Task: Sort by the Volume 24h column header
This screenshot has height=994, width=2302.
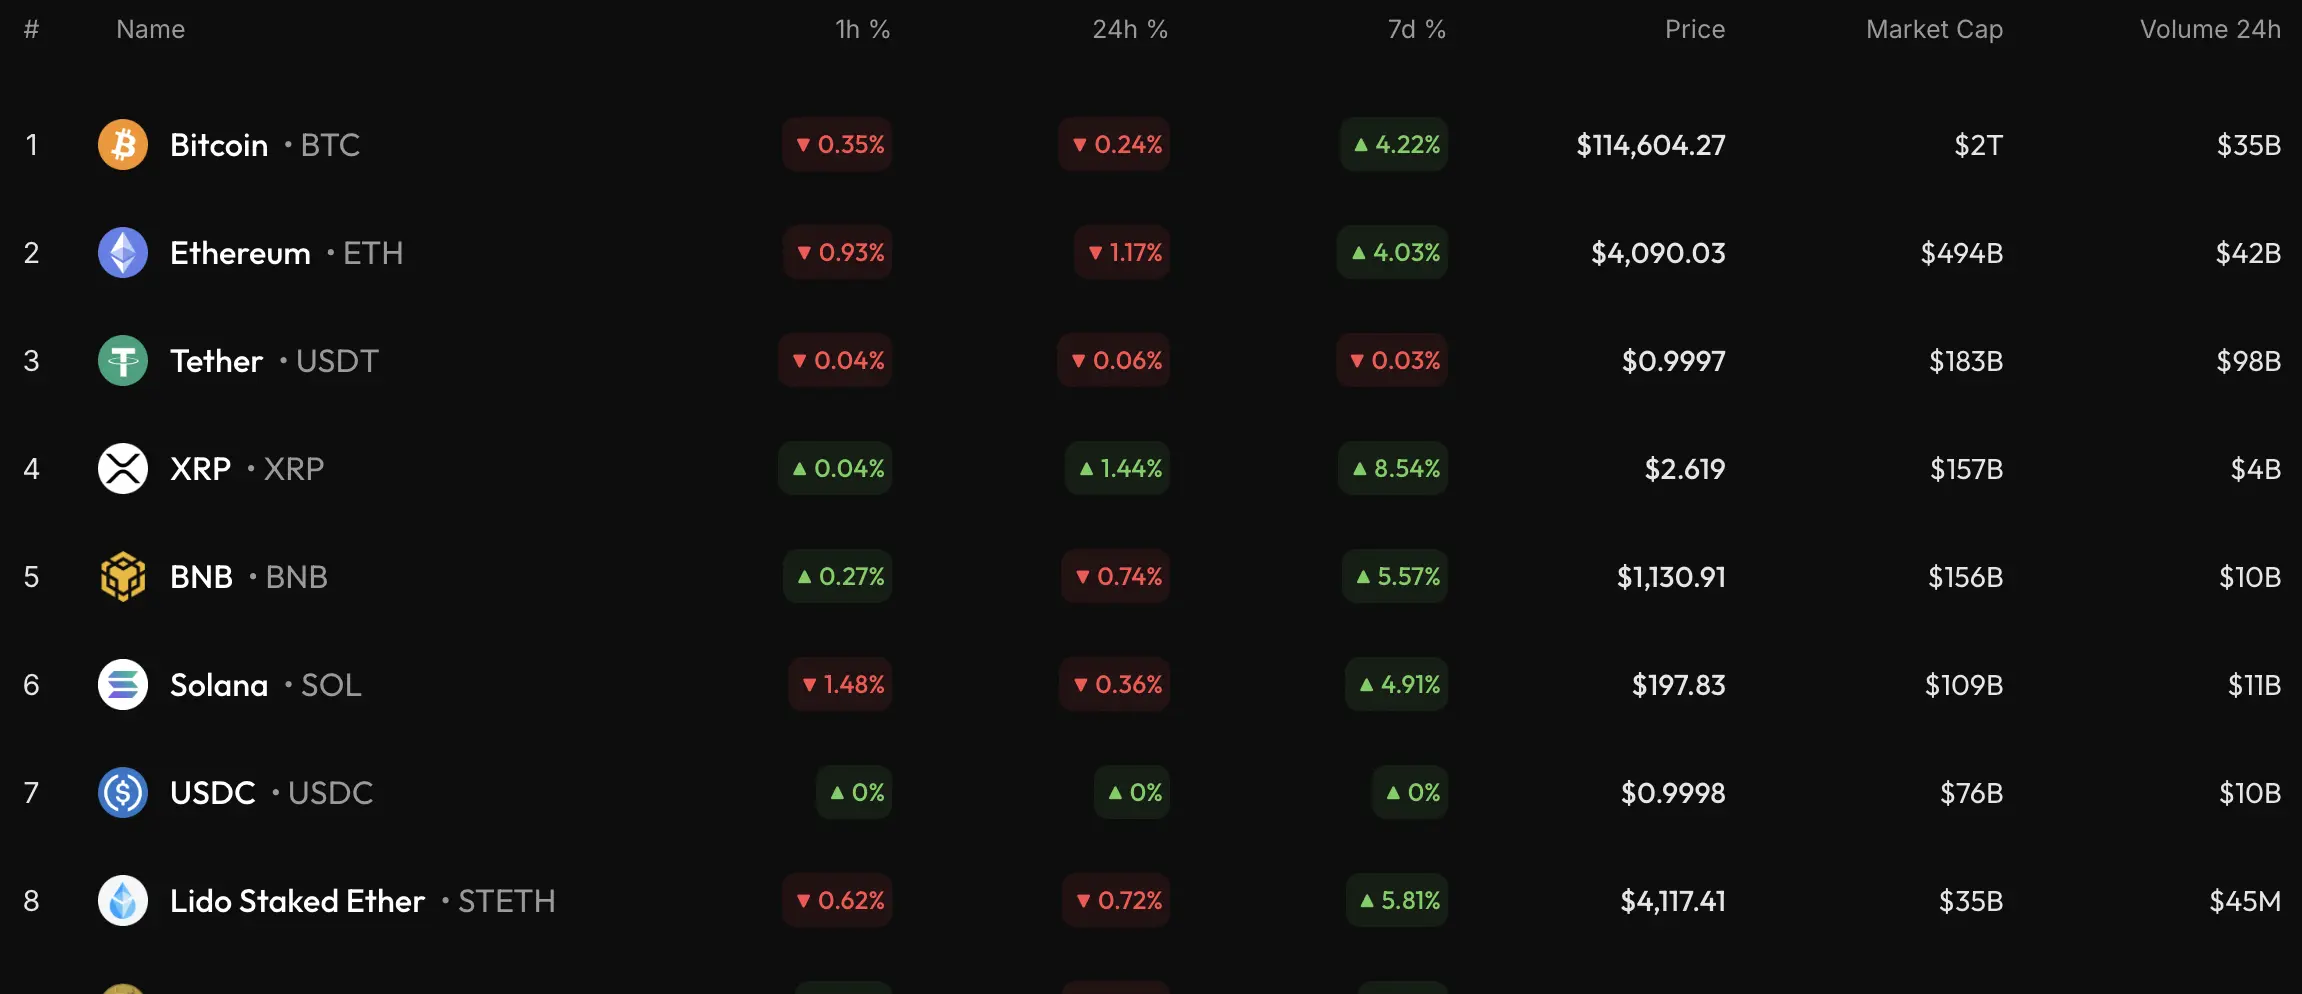Action: (2210, 30)
